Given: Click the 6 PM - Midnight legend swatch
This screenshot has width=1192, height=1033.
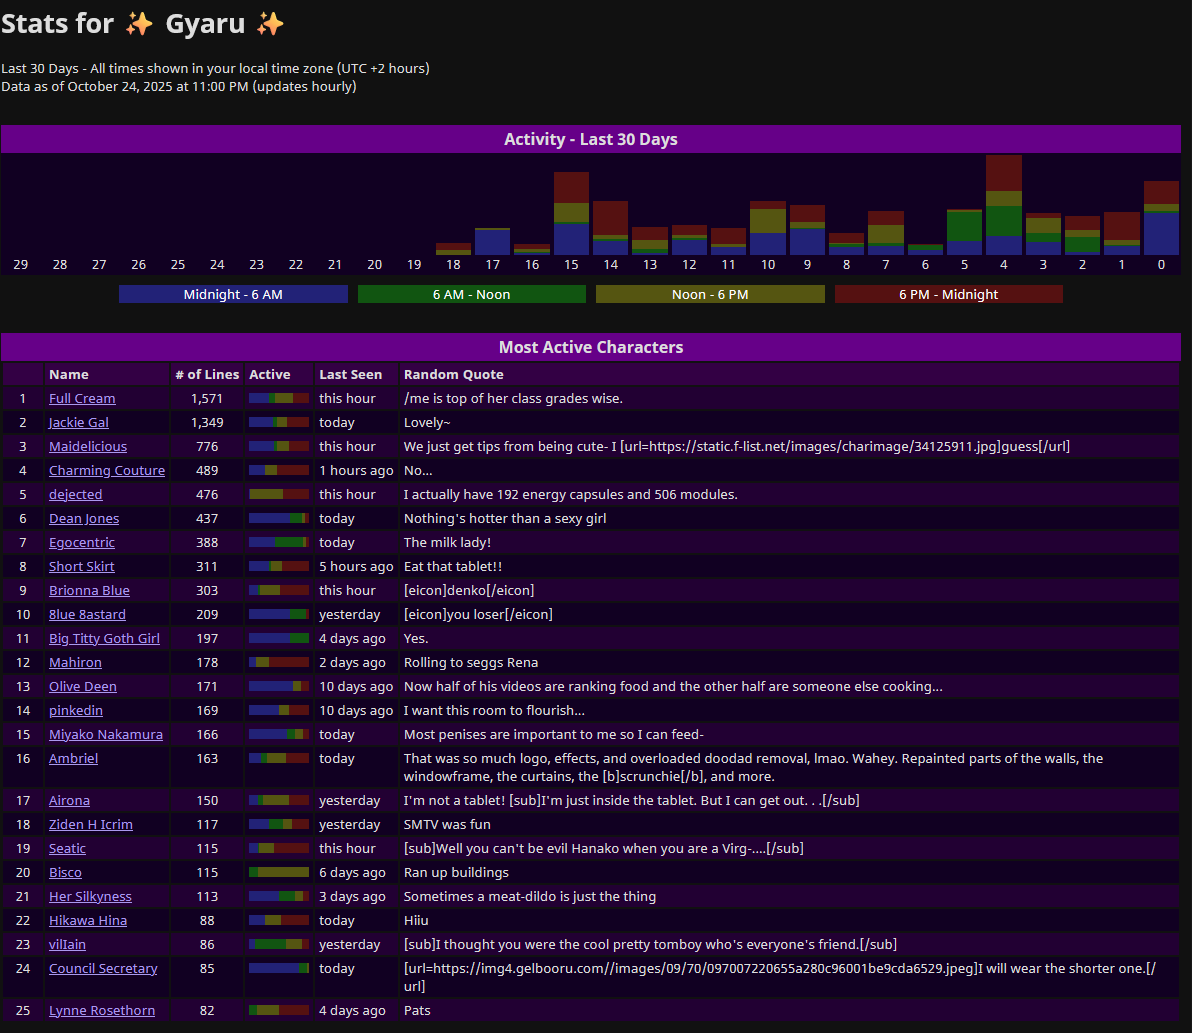Looking at the screenshot, I should tap(948, 294).
